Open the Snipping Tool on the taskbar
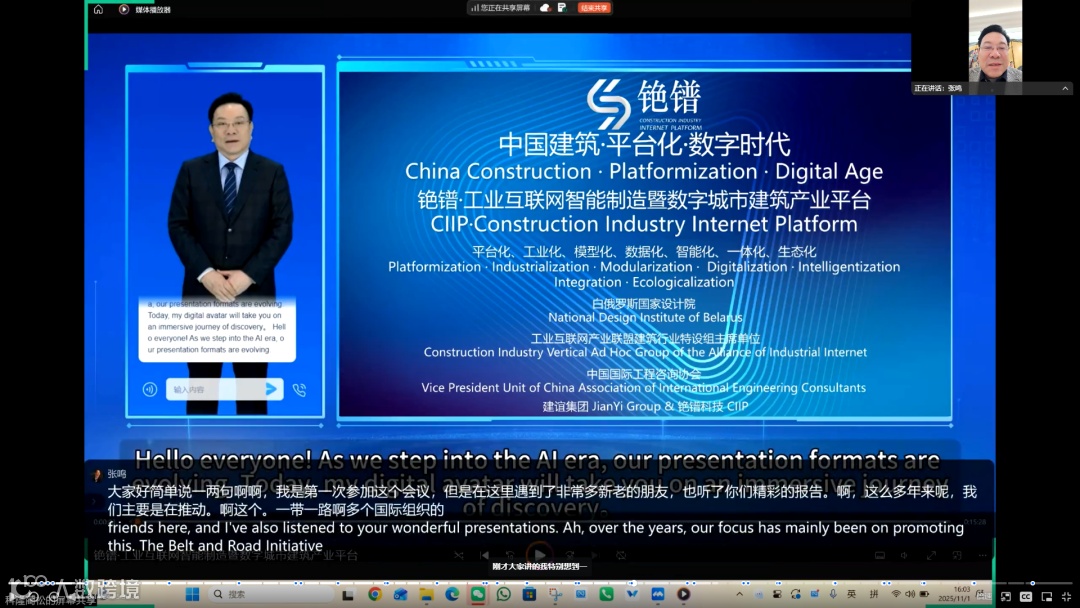This screenshot has width=1080, height=608. [x=555, y=594]
